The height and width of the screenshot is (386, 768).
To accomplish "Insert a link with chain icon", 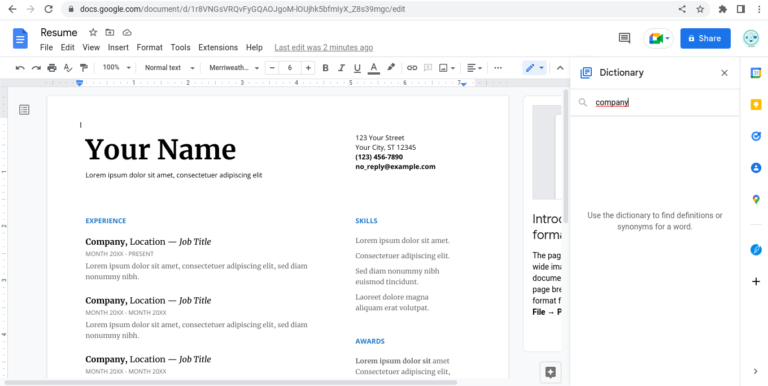I will click(412, 68).
